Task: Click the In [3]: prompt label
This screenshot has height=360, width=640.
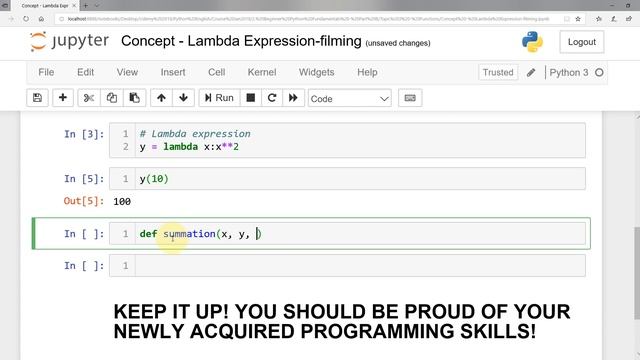Action: point(84,134)
